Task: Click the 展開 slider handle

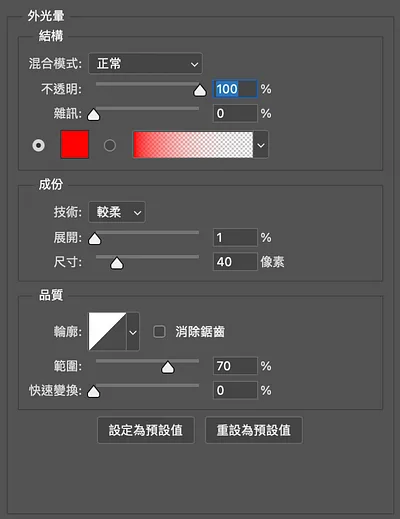Action: [94, 238]
